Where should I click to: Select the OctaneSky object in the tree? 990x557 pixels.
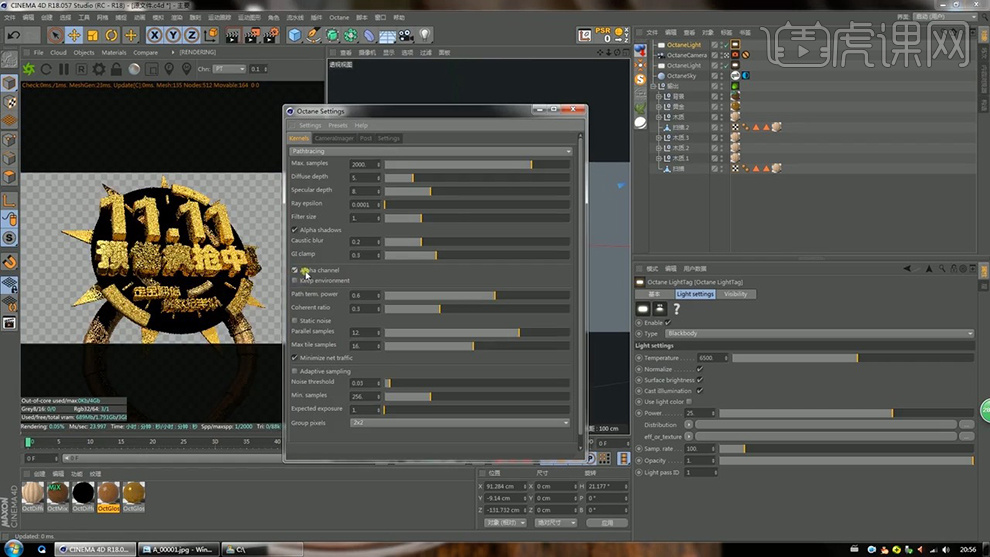click(681, 76)
